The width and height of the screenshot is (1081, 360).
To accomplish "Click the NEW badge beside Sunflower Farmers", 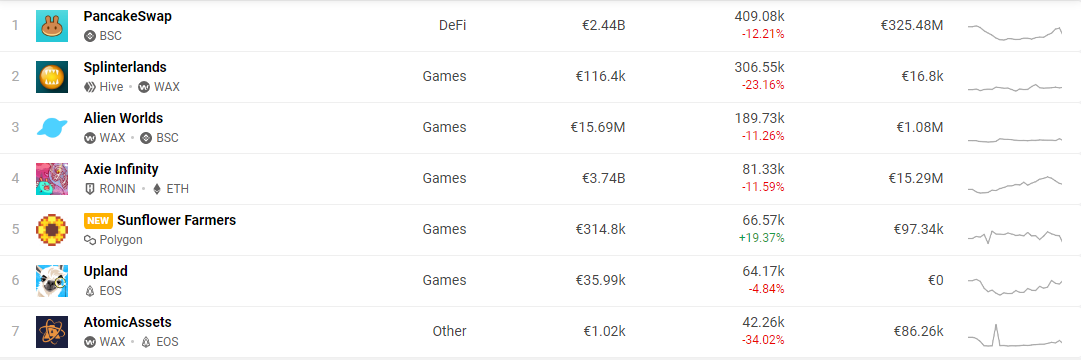I will (x=99, y=221).
